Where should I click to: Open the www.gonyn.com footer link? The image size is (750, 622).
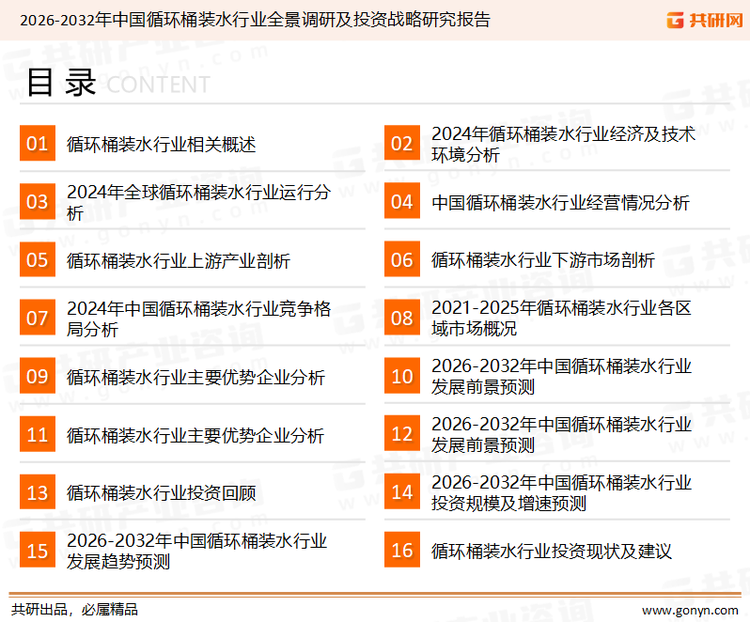coord(690,611)
